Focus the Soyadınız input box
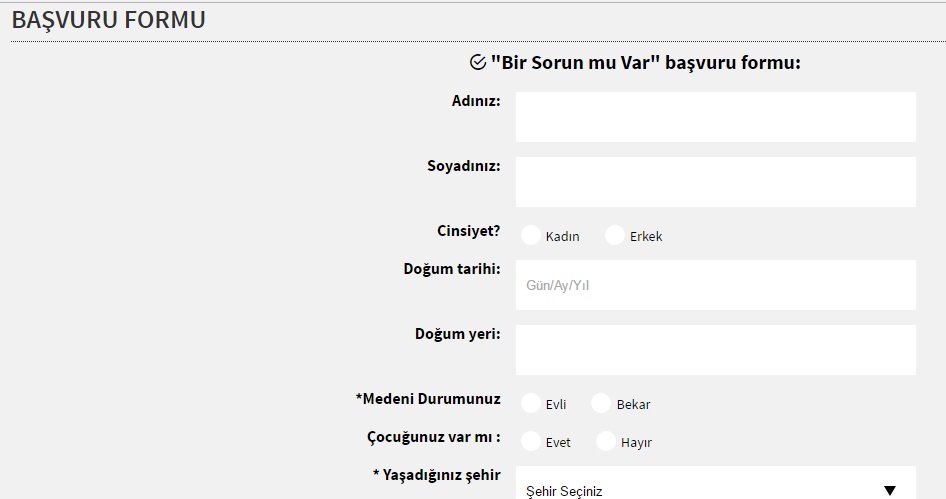The image size is (946, 499). tap(716, 182)
